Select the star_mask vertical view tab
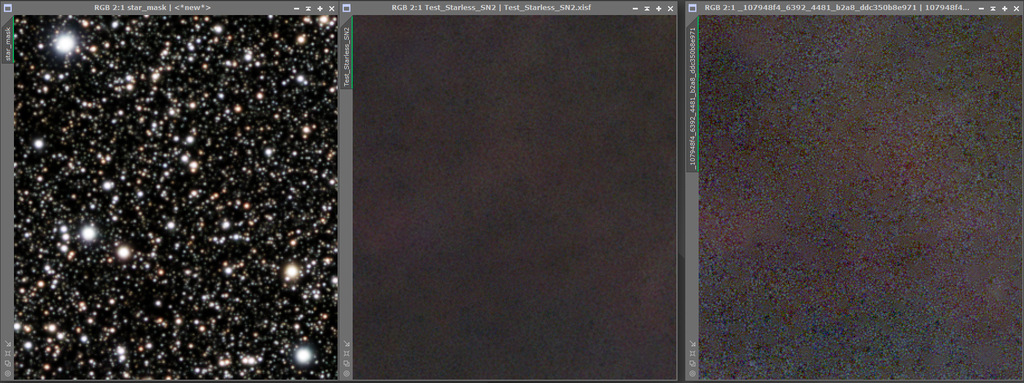This screenshot has height=383, width=1024. click(8, 44)
